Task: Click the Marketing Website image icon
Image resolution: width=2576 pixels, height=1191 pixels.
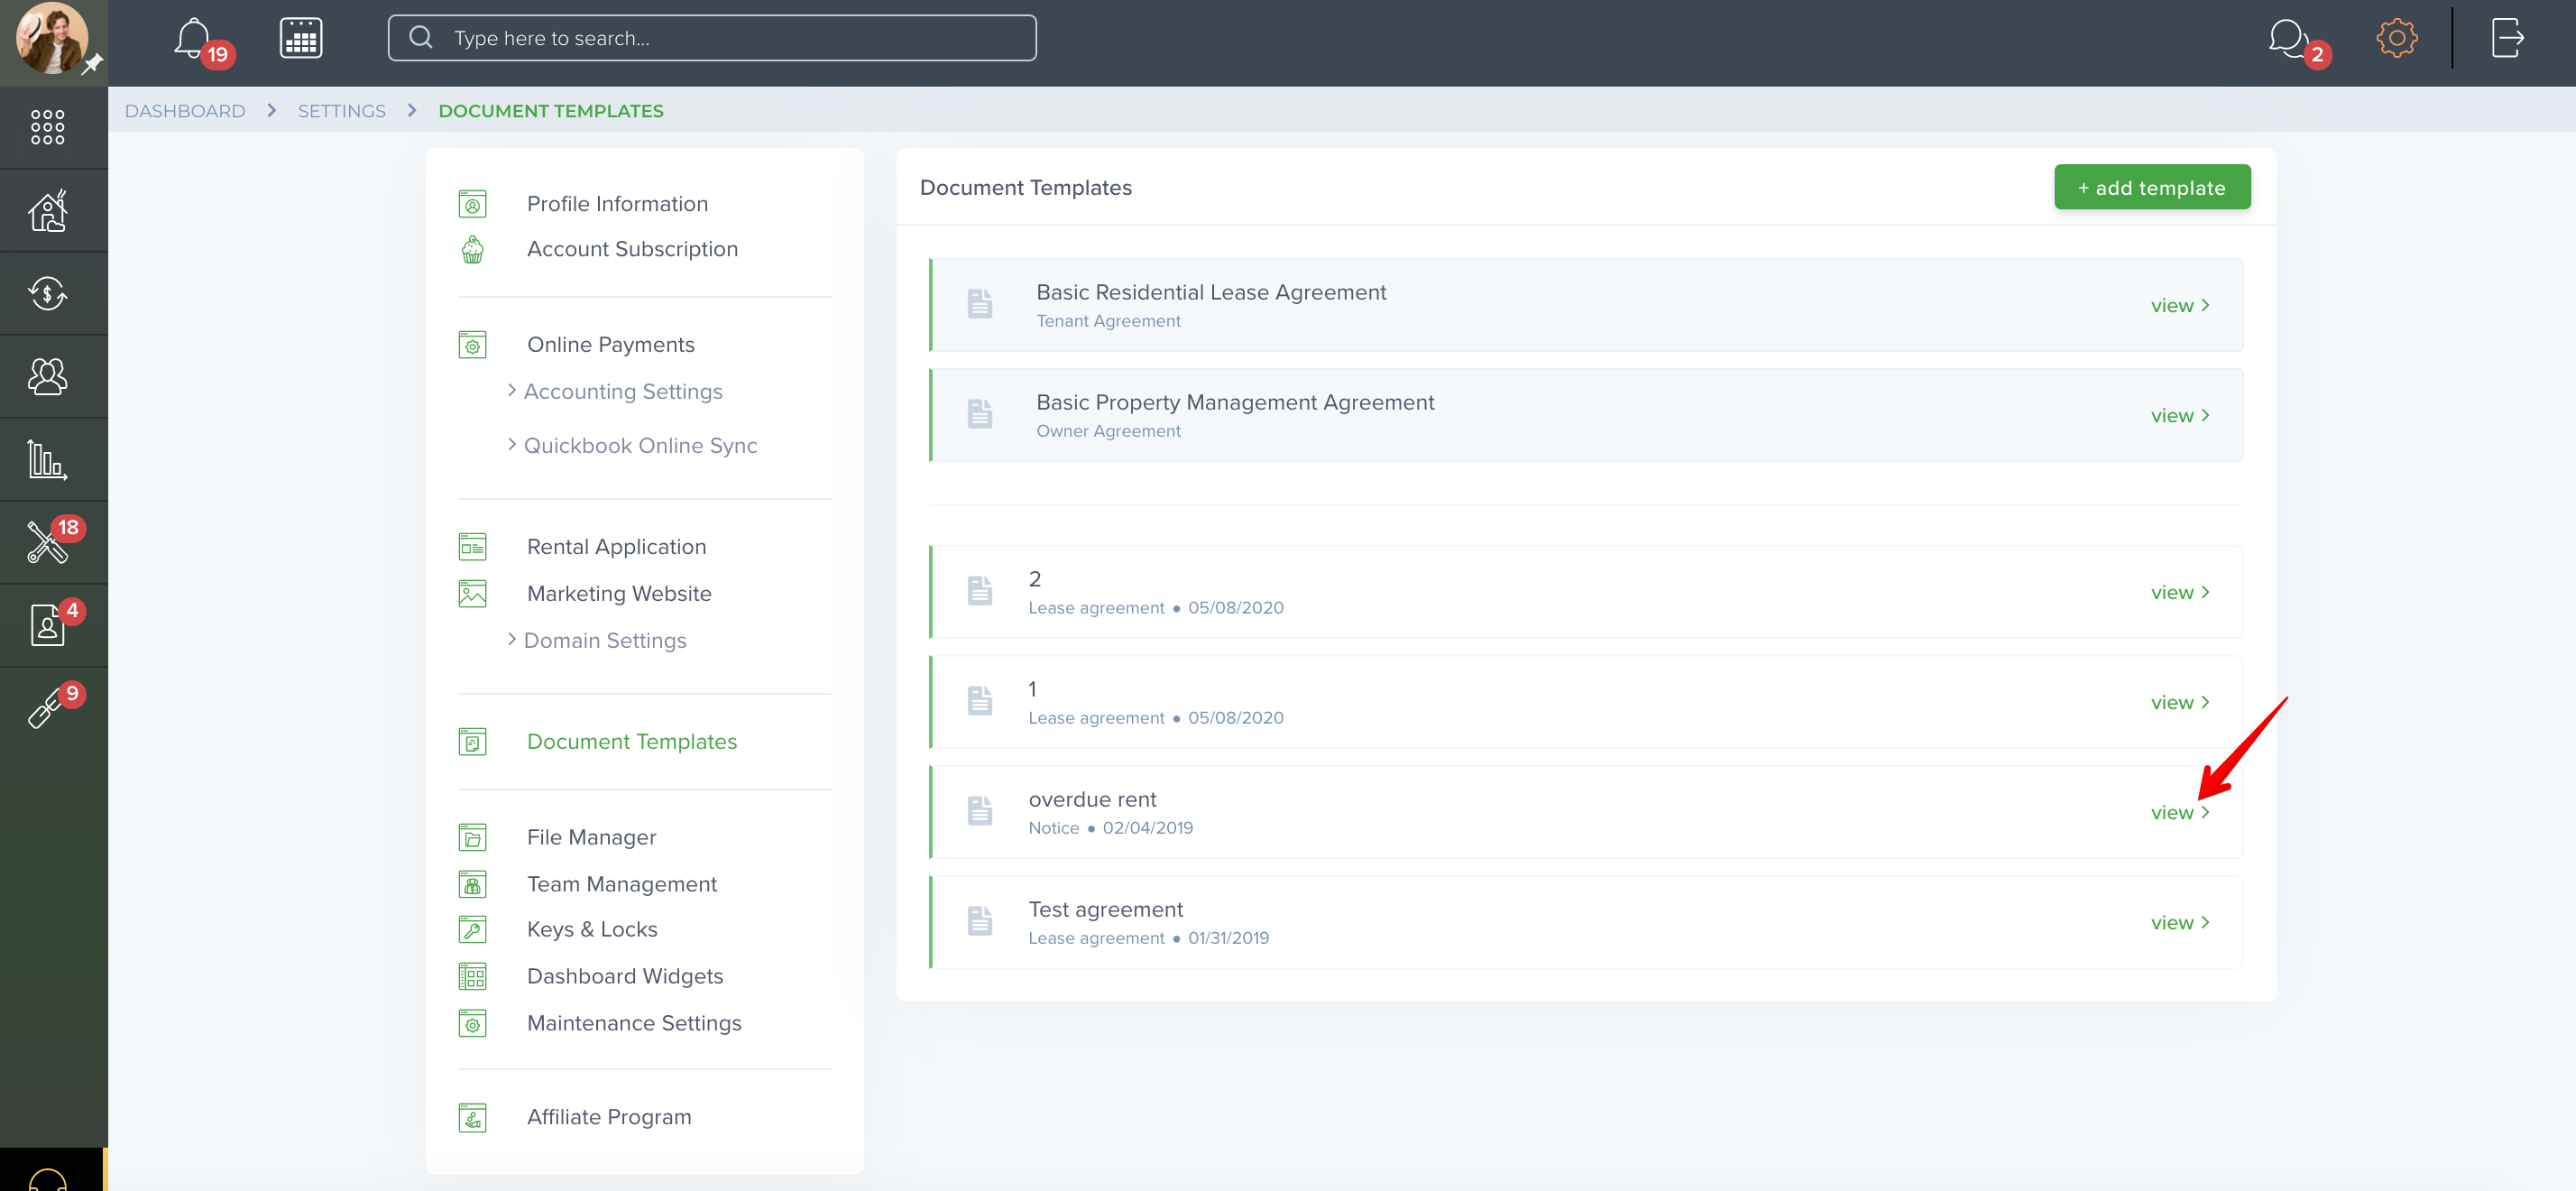Action: pos(472,594)
